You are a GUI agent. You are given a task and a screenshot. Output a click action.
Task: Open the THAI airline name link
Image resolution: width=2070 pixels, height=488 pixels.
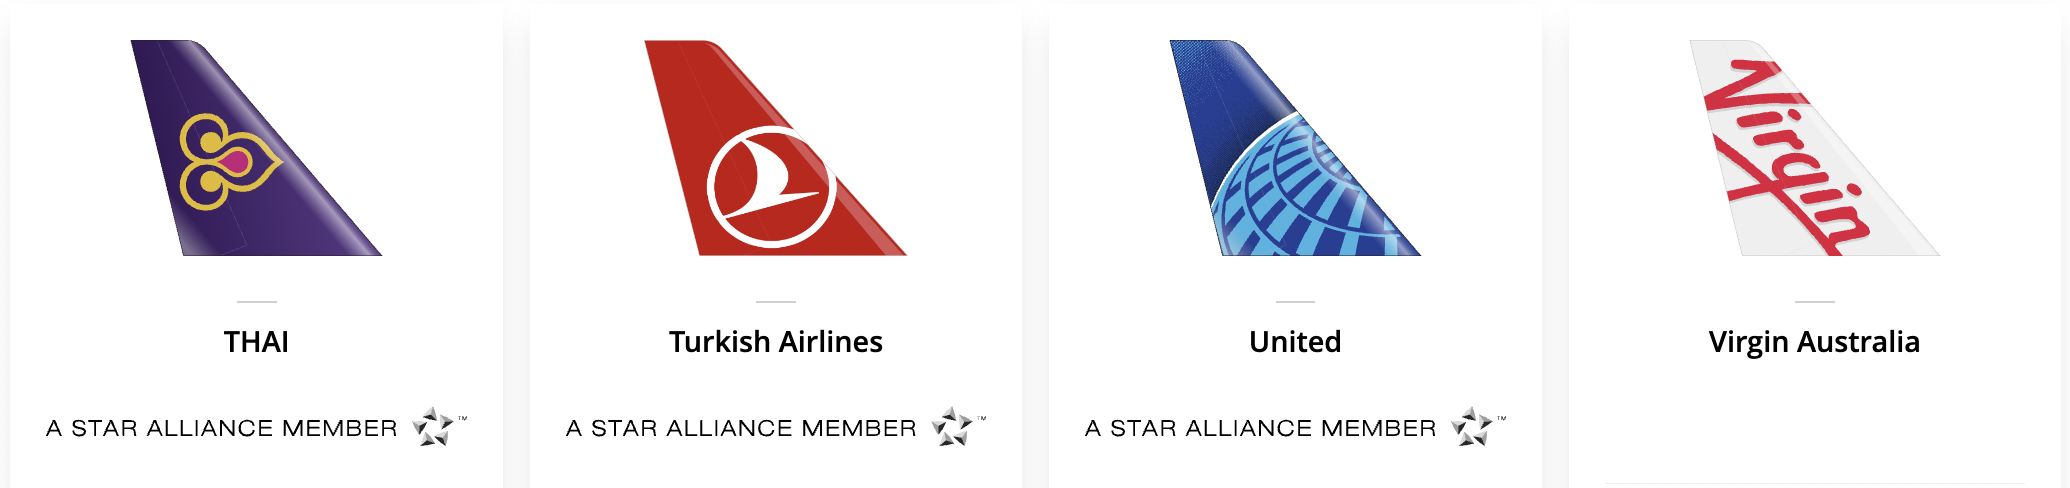pyautogui.click(x=257, y=342)
